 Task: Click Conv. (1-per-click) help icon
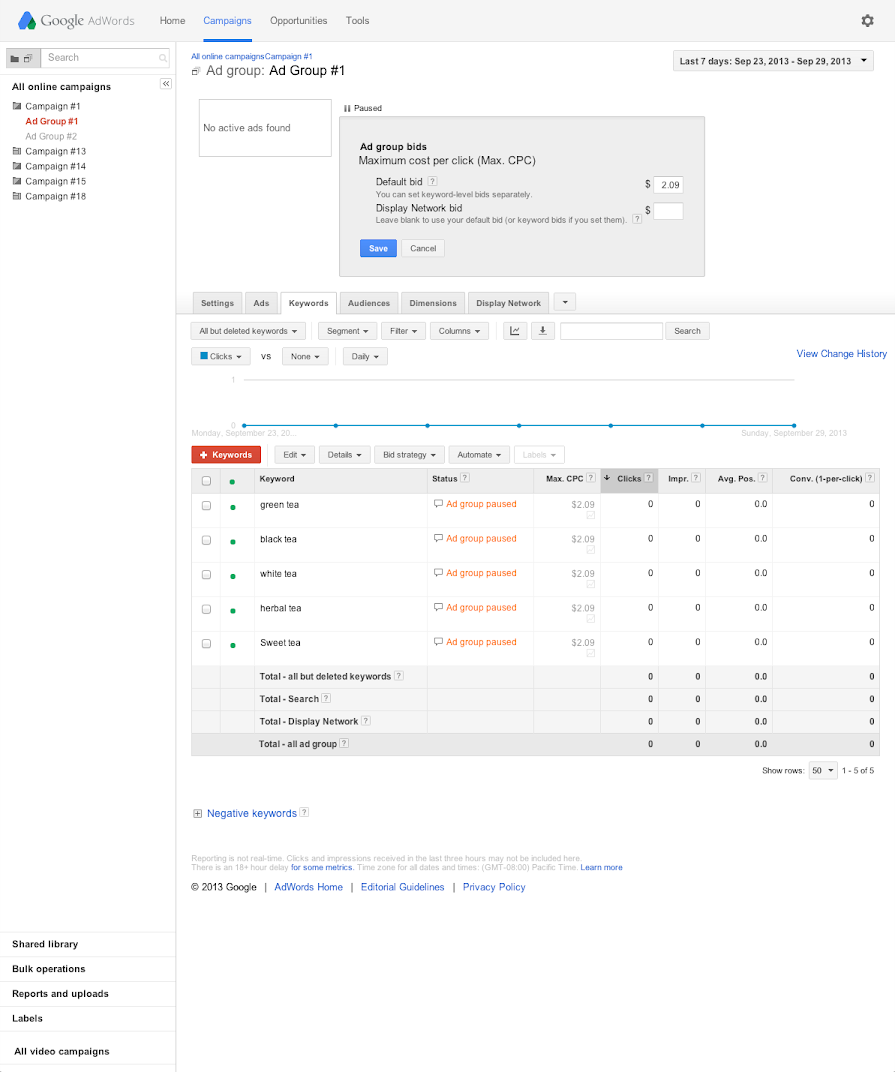coord(870,478)
